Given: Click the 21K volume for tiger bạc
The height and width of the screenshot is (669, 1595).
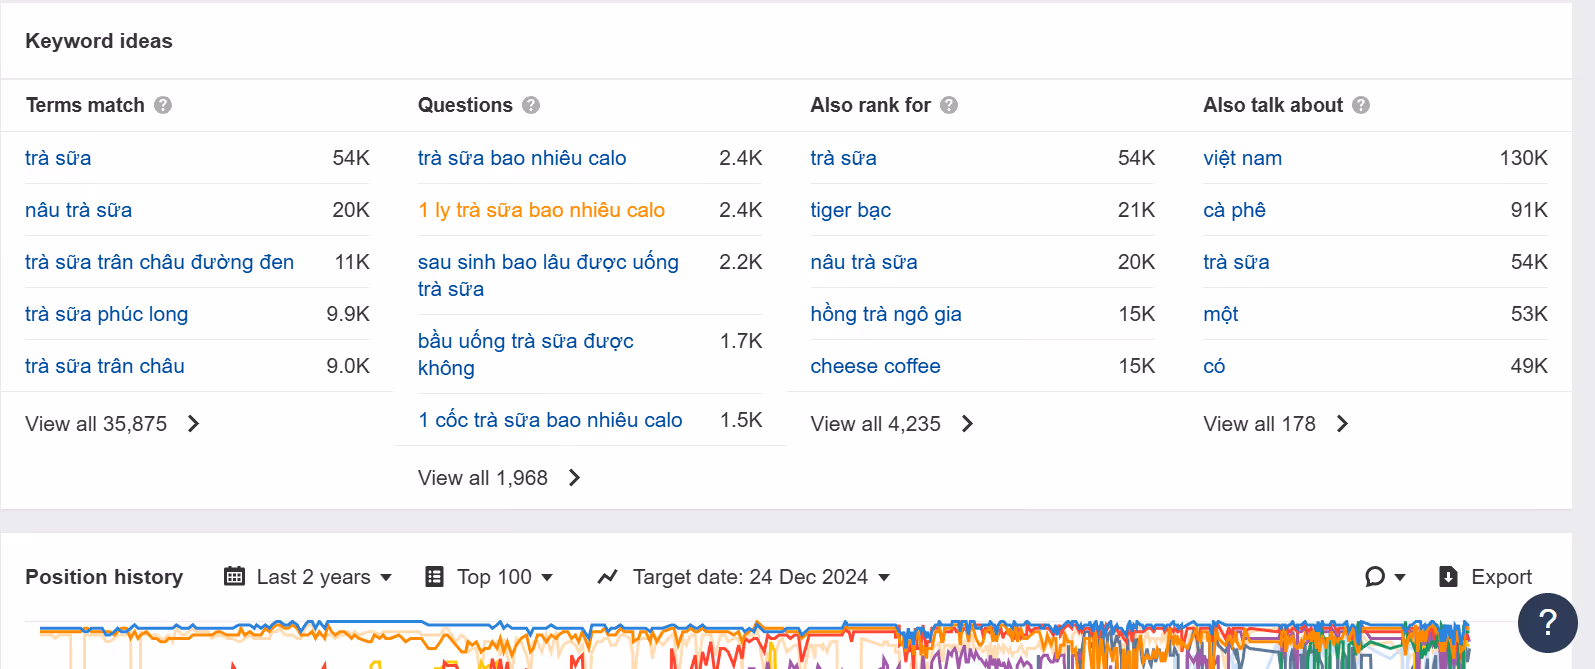Looking at the screenshot, I should pos(1136,210).
